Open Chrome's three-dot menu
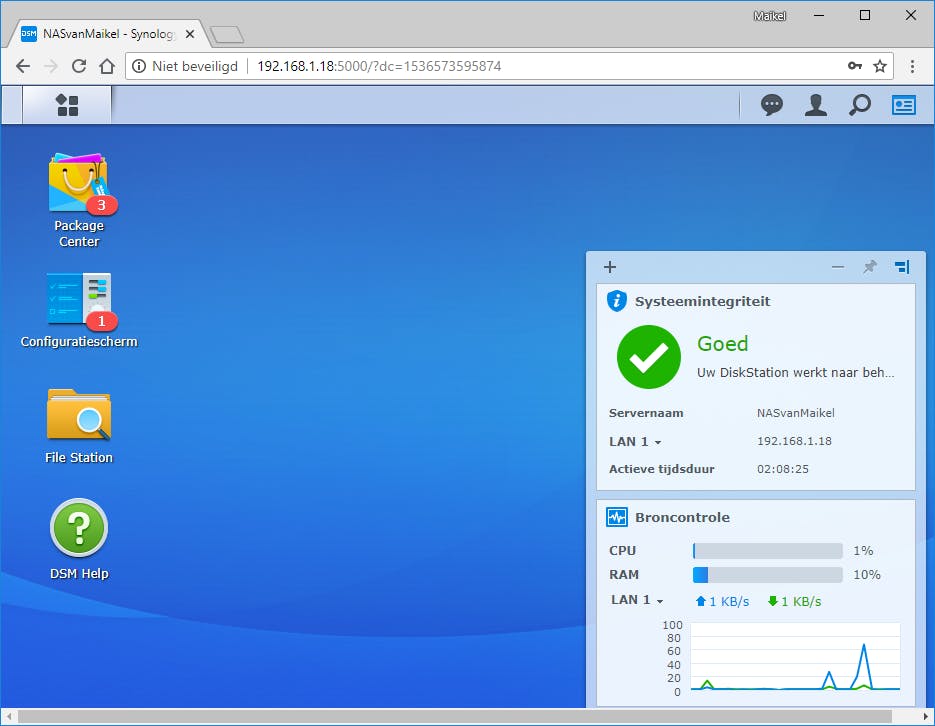Image resolution: width=935 pixels, height=726 pixels. (x=912, y=66)
